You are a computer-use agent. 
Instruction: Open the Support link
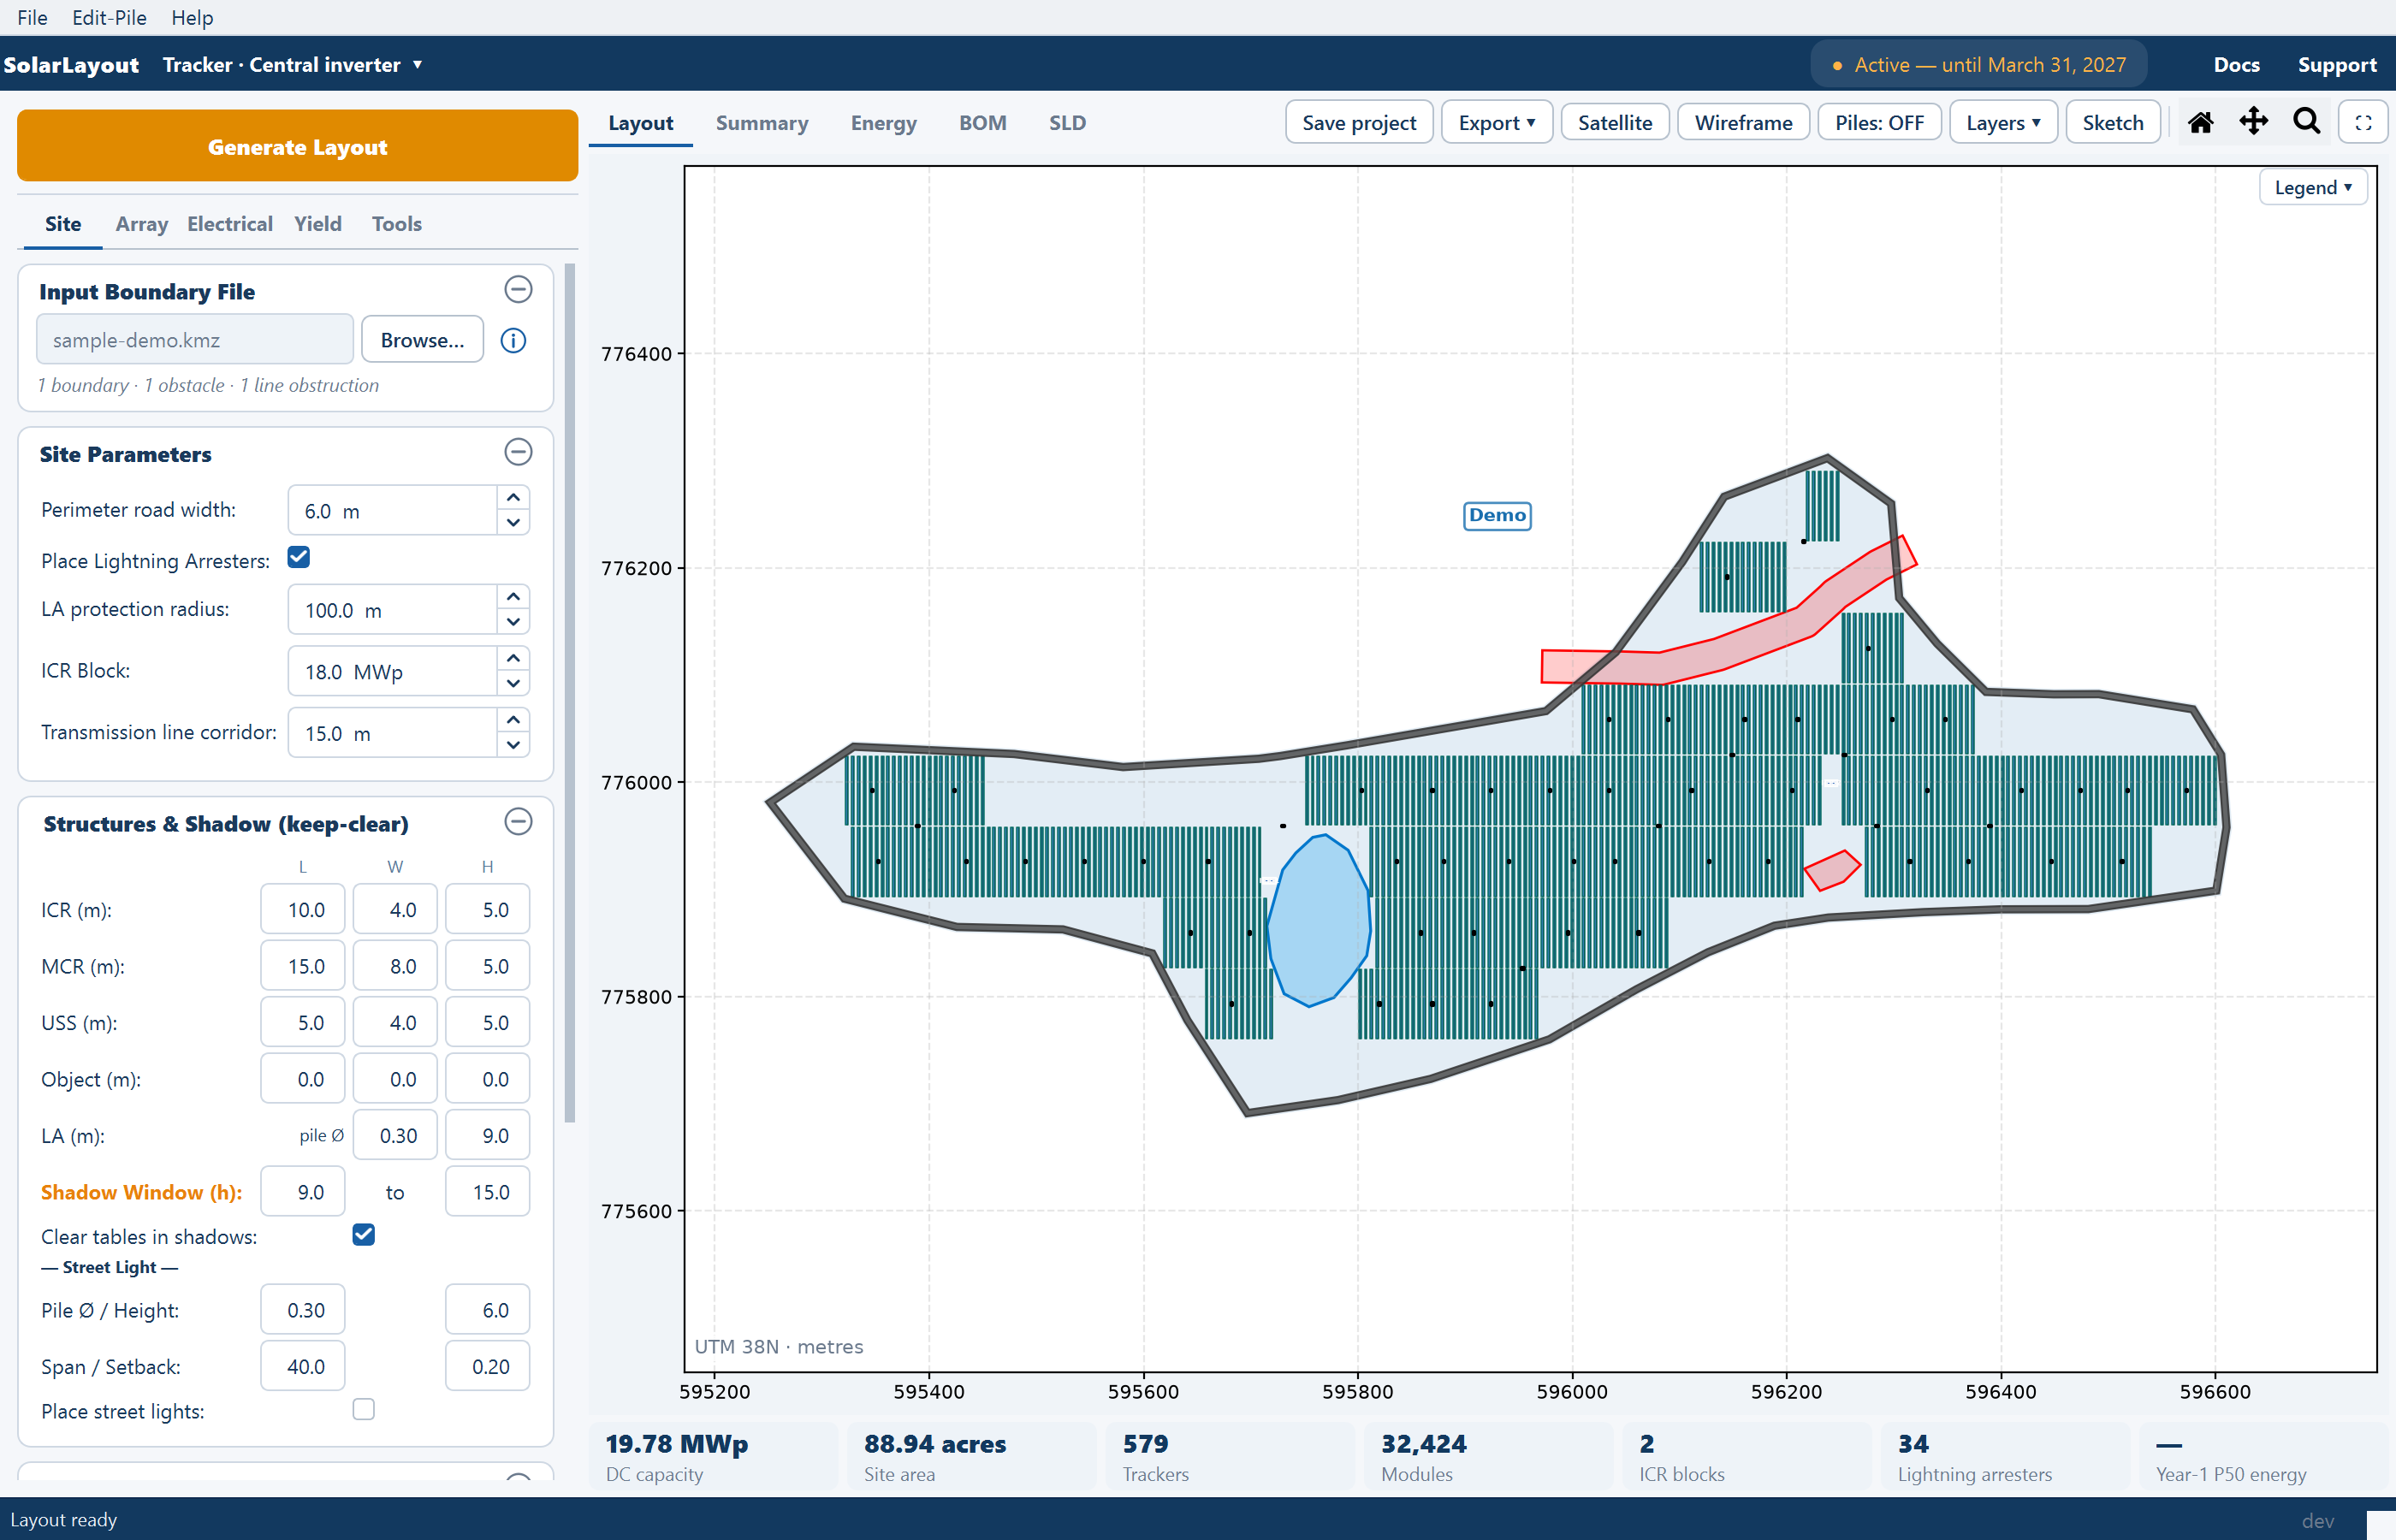coord(2337,65)
